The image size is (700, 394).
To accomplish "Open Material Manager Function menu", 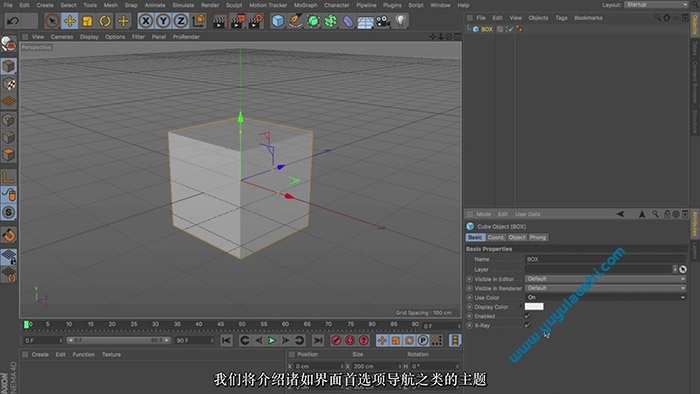I will click(83, 355).
